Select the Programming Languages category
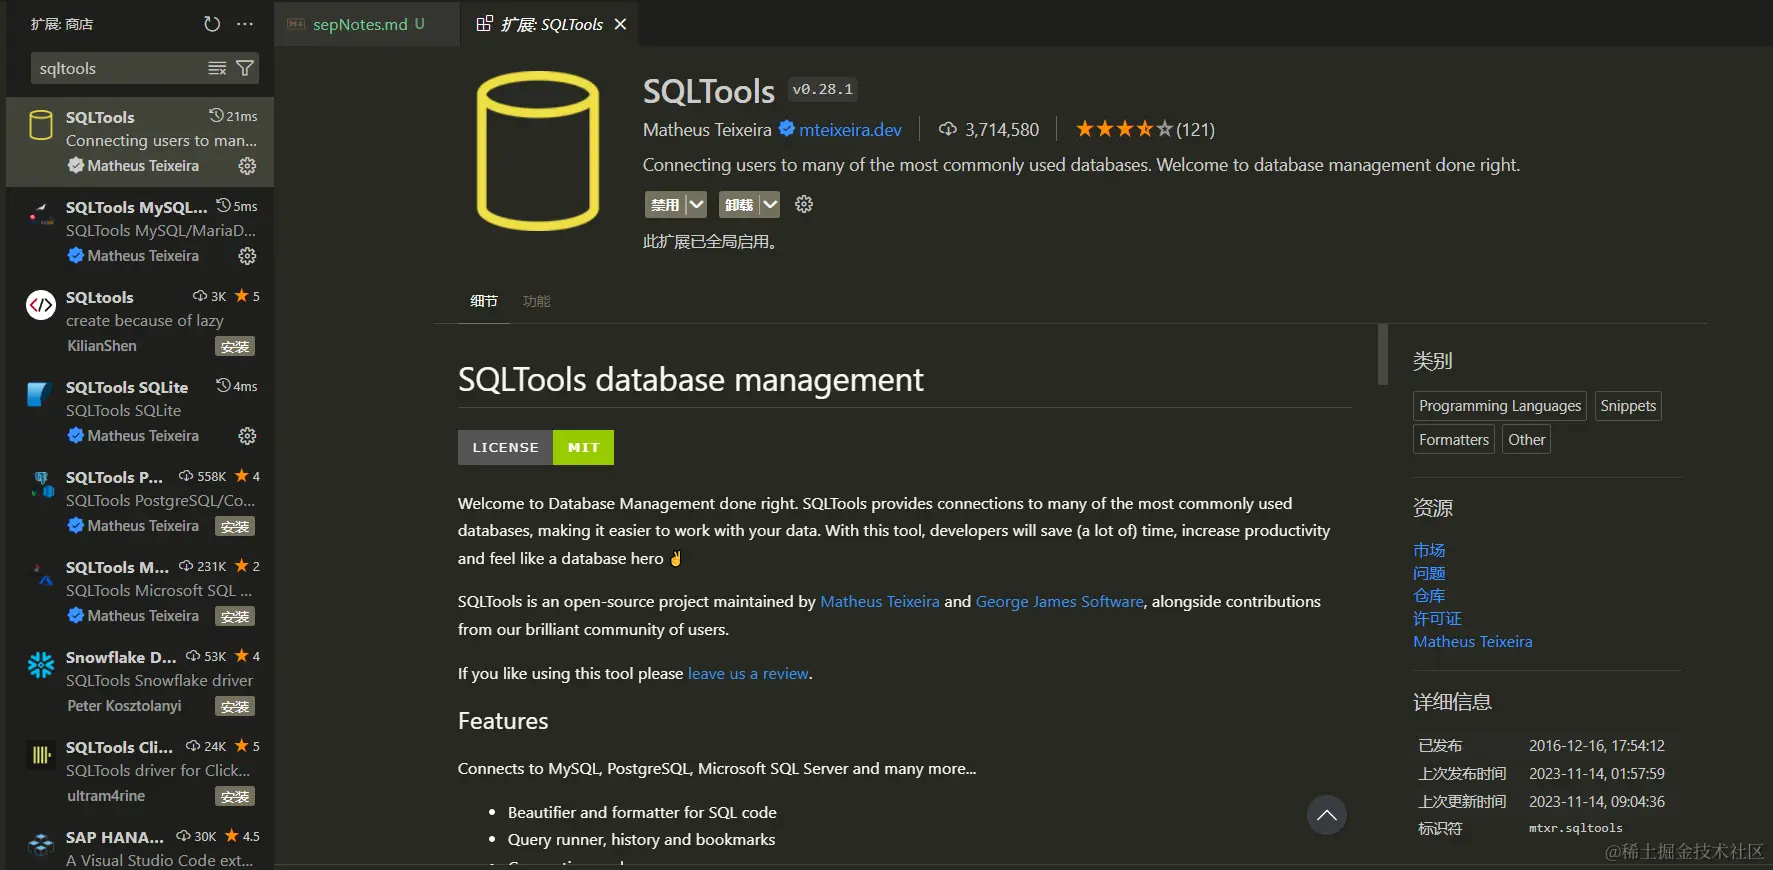Screen dimensions: 1773x870 click(1500, 406)
